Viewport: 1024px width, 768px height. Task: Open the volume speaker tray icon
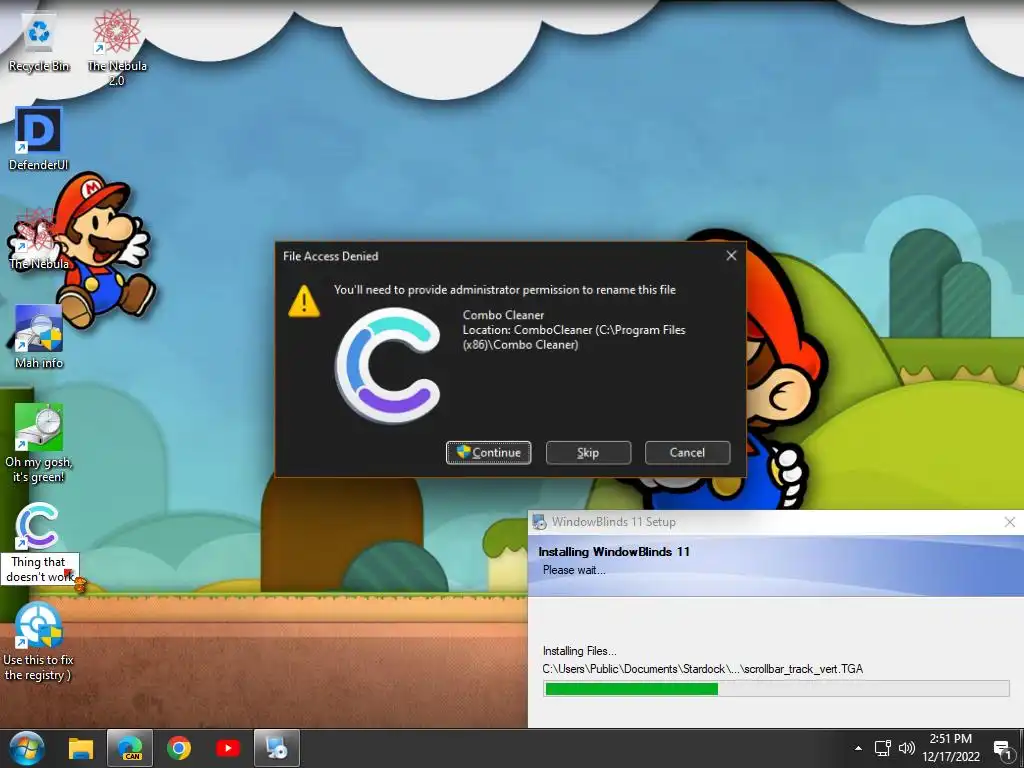[x=906, y=748]
